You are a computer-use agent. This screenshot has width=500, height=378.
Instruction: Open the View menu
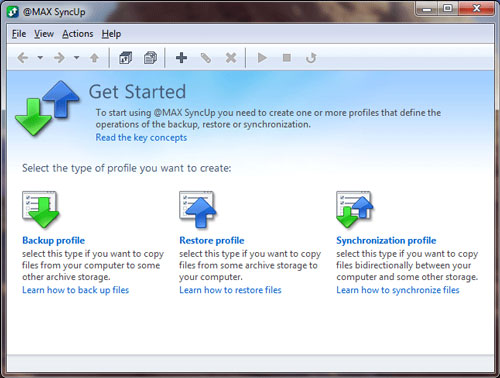[44, 34]
